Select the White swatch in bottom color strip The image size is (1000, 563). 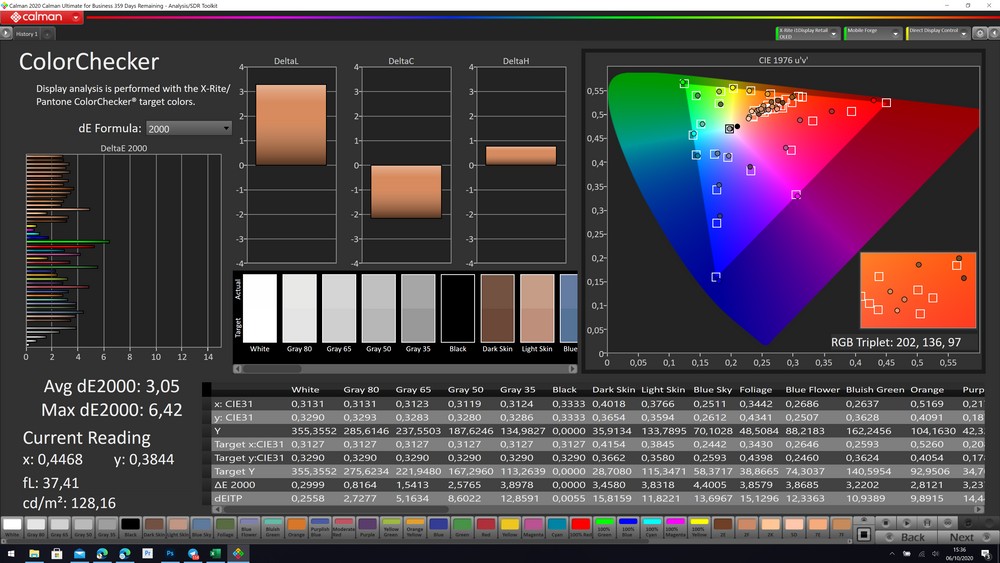click(11, 524)
